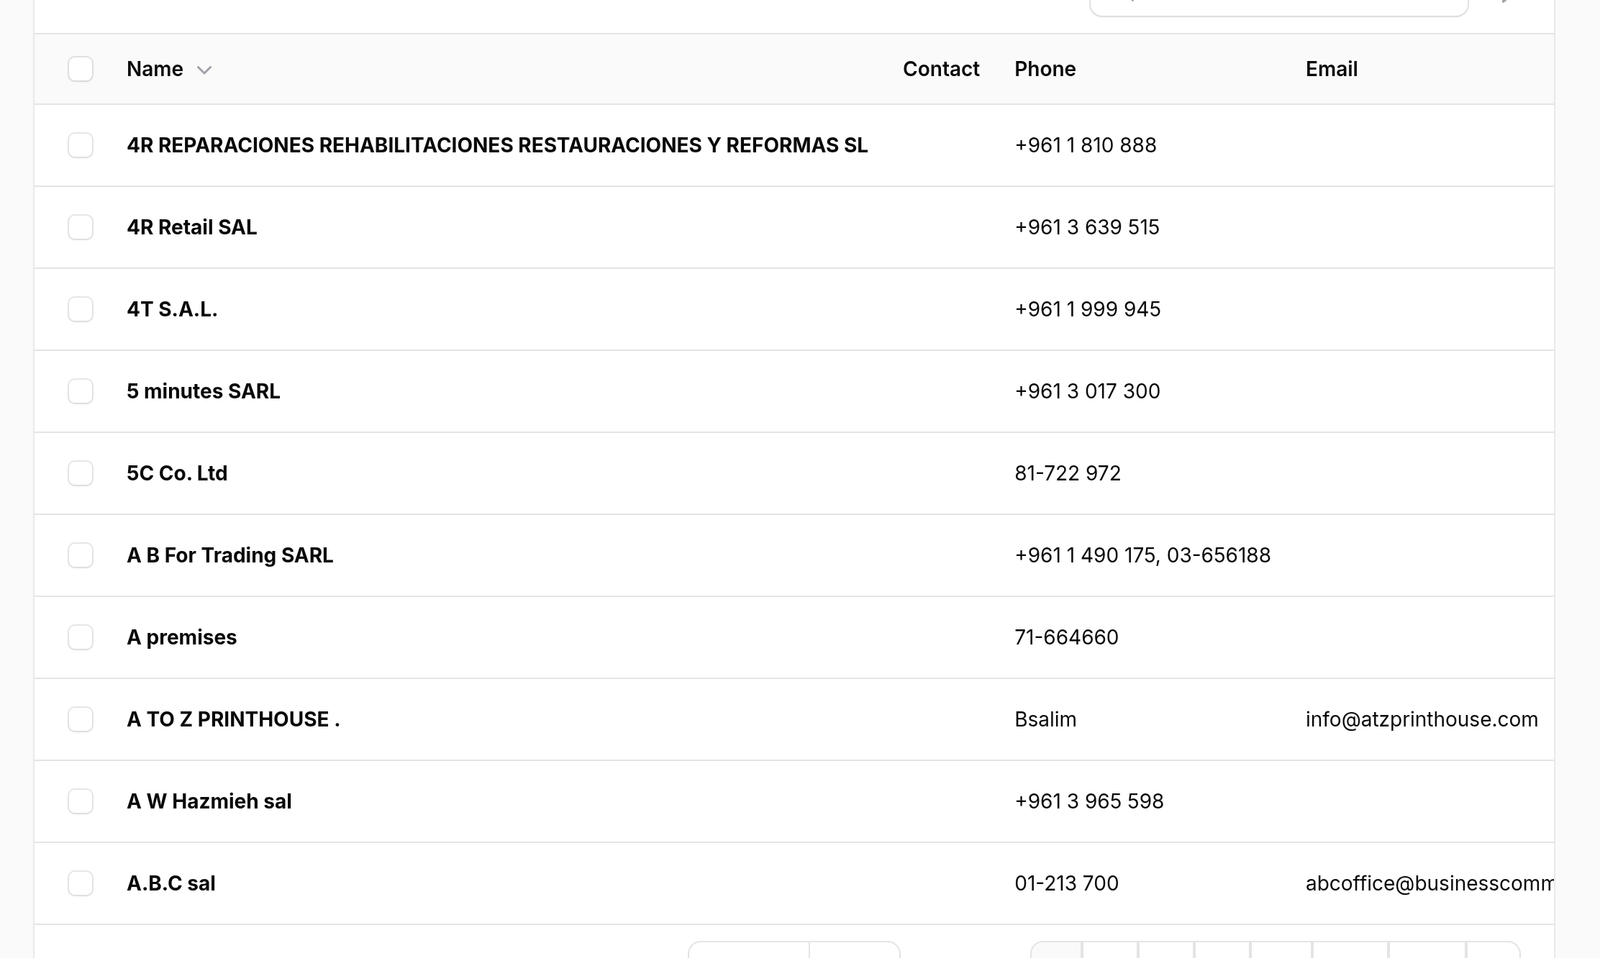The height and width of the screenshot is (958, 1600).
Task: Click phone number +961 1 999 945
Action: (x=1087, y=309)
